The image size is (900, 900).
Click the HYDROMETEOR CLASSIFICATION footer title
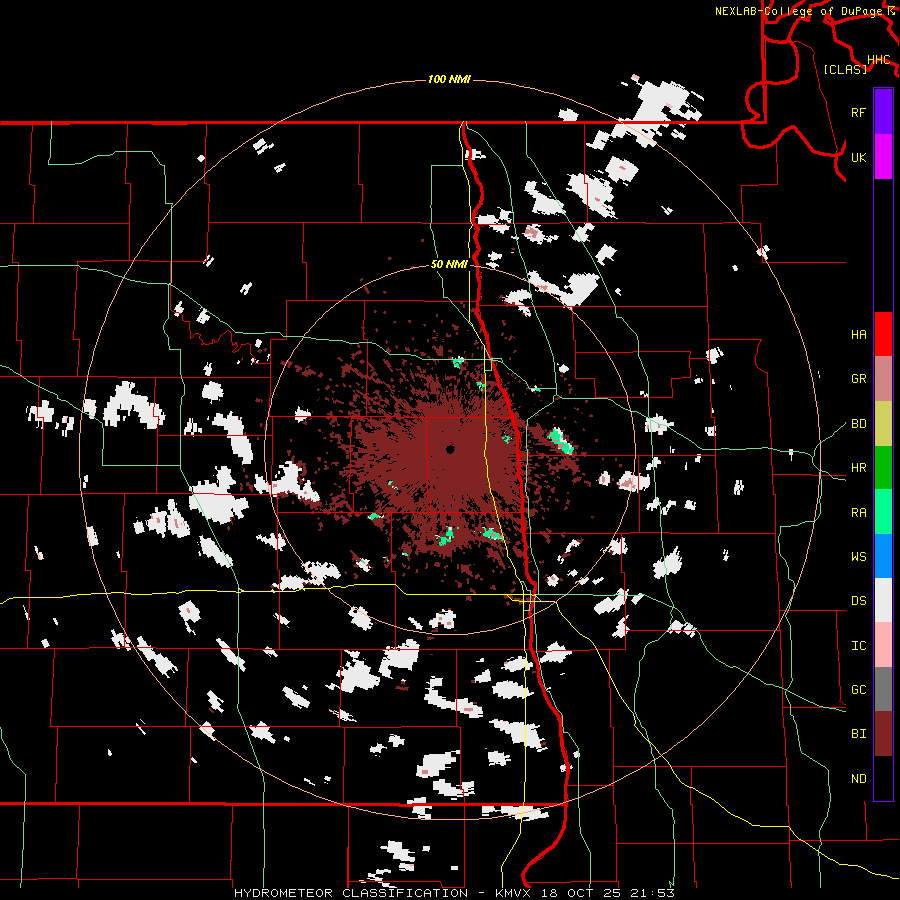(351, 893)
